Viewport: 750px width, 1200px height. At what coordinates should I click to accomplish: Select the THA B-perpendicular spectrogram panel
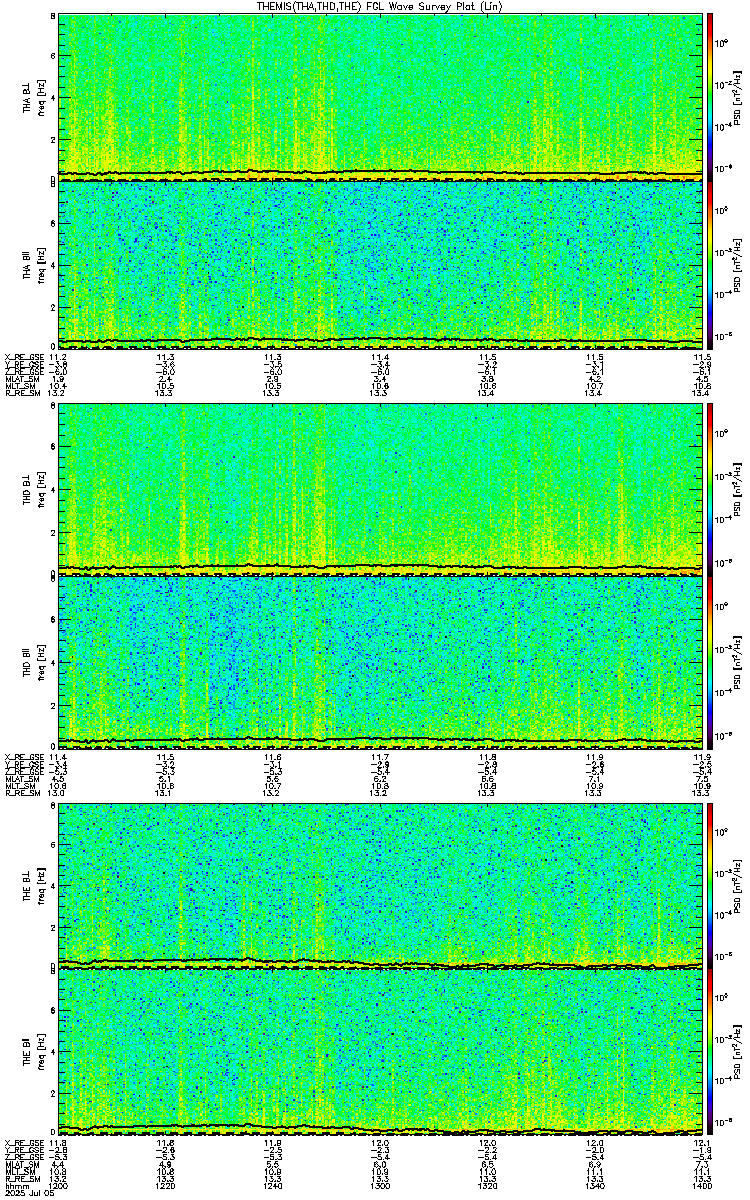coord(380,97)
